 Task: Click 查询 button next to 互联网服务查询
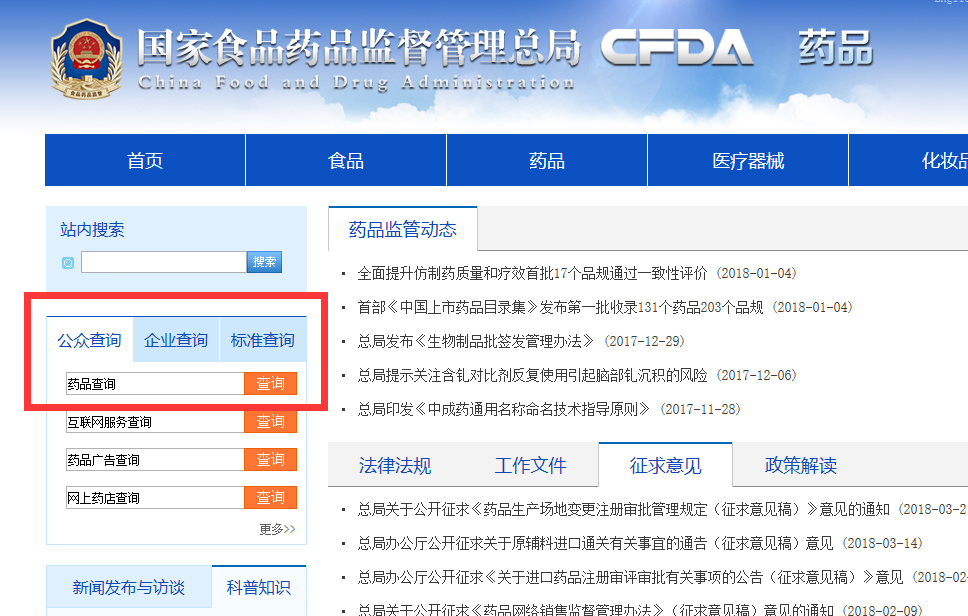(x=270, y=422)
